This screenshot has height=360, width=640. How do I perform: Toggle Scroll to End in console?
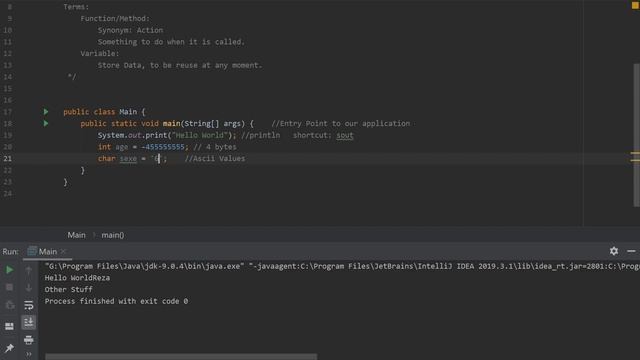29,322
